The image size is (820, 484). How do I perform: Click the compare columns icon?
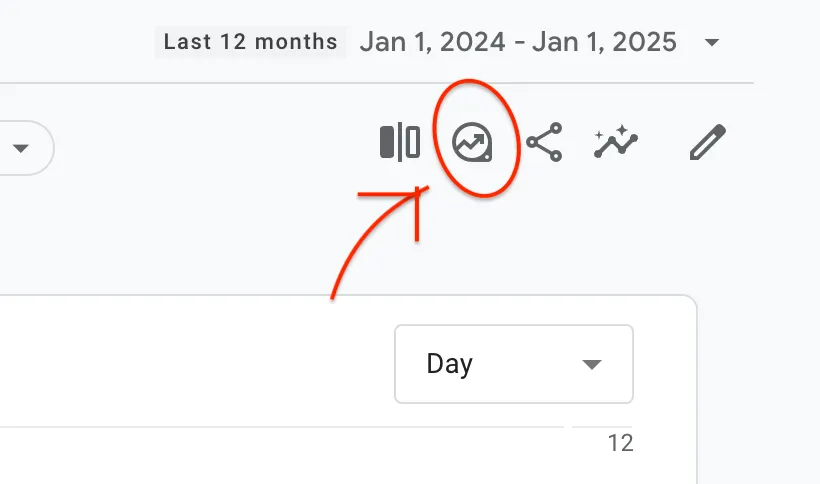pos(400,142)
